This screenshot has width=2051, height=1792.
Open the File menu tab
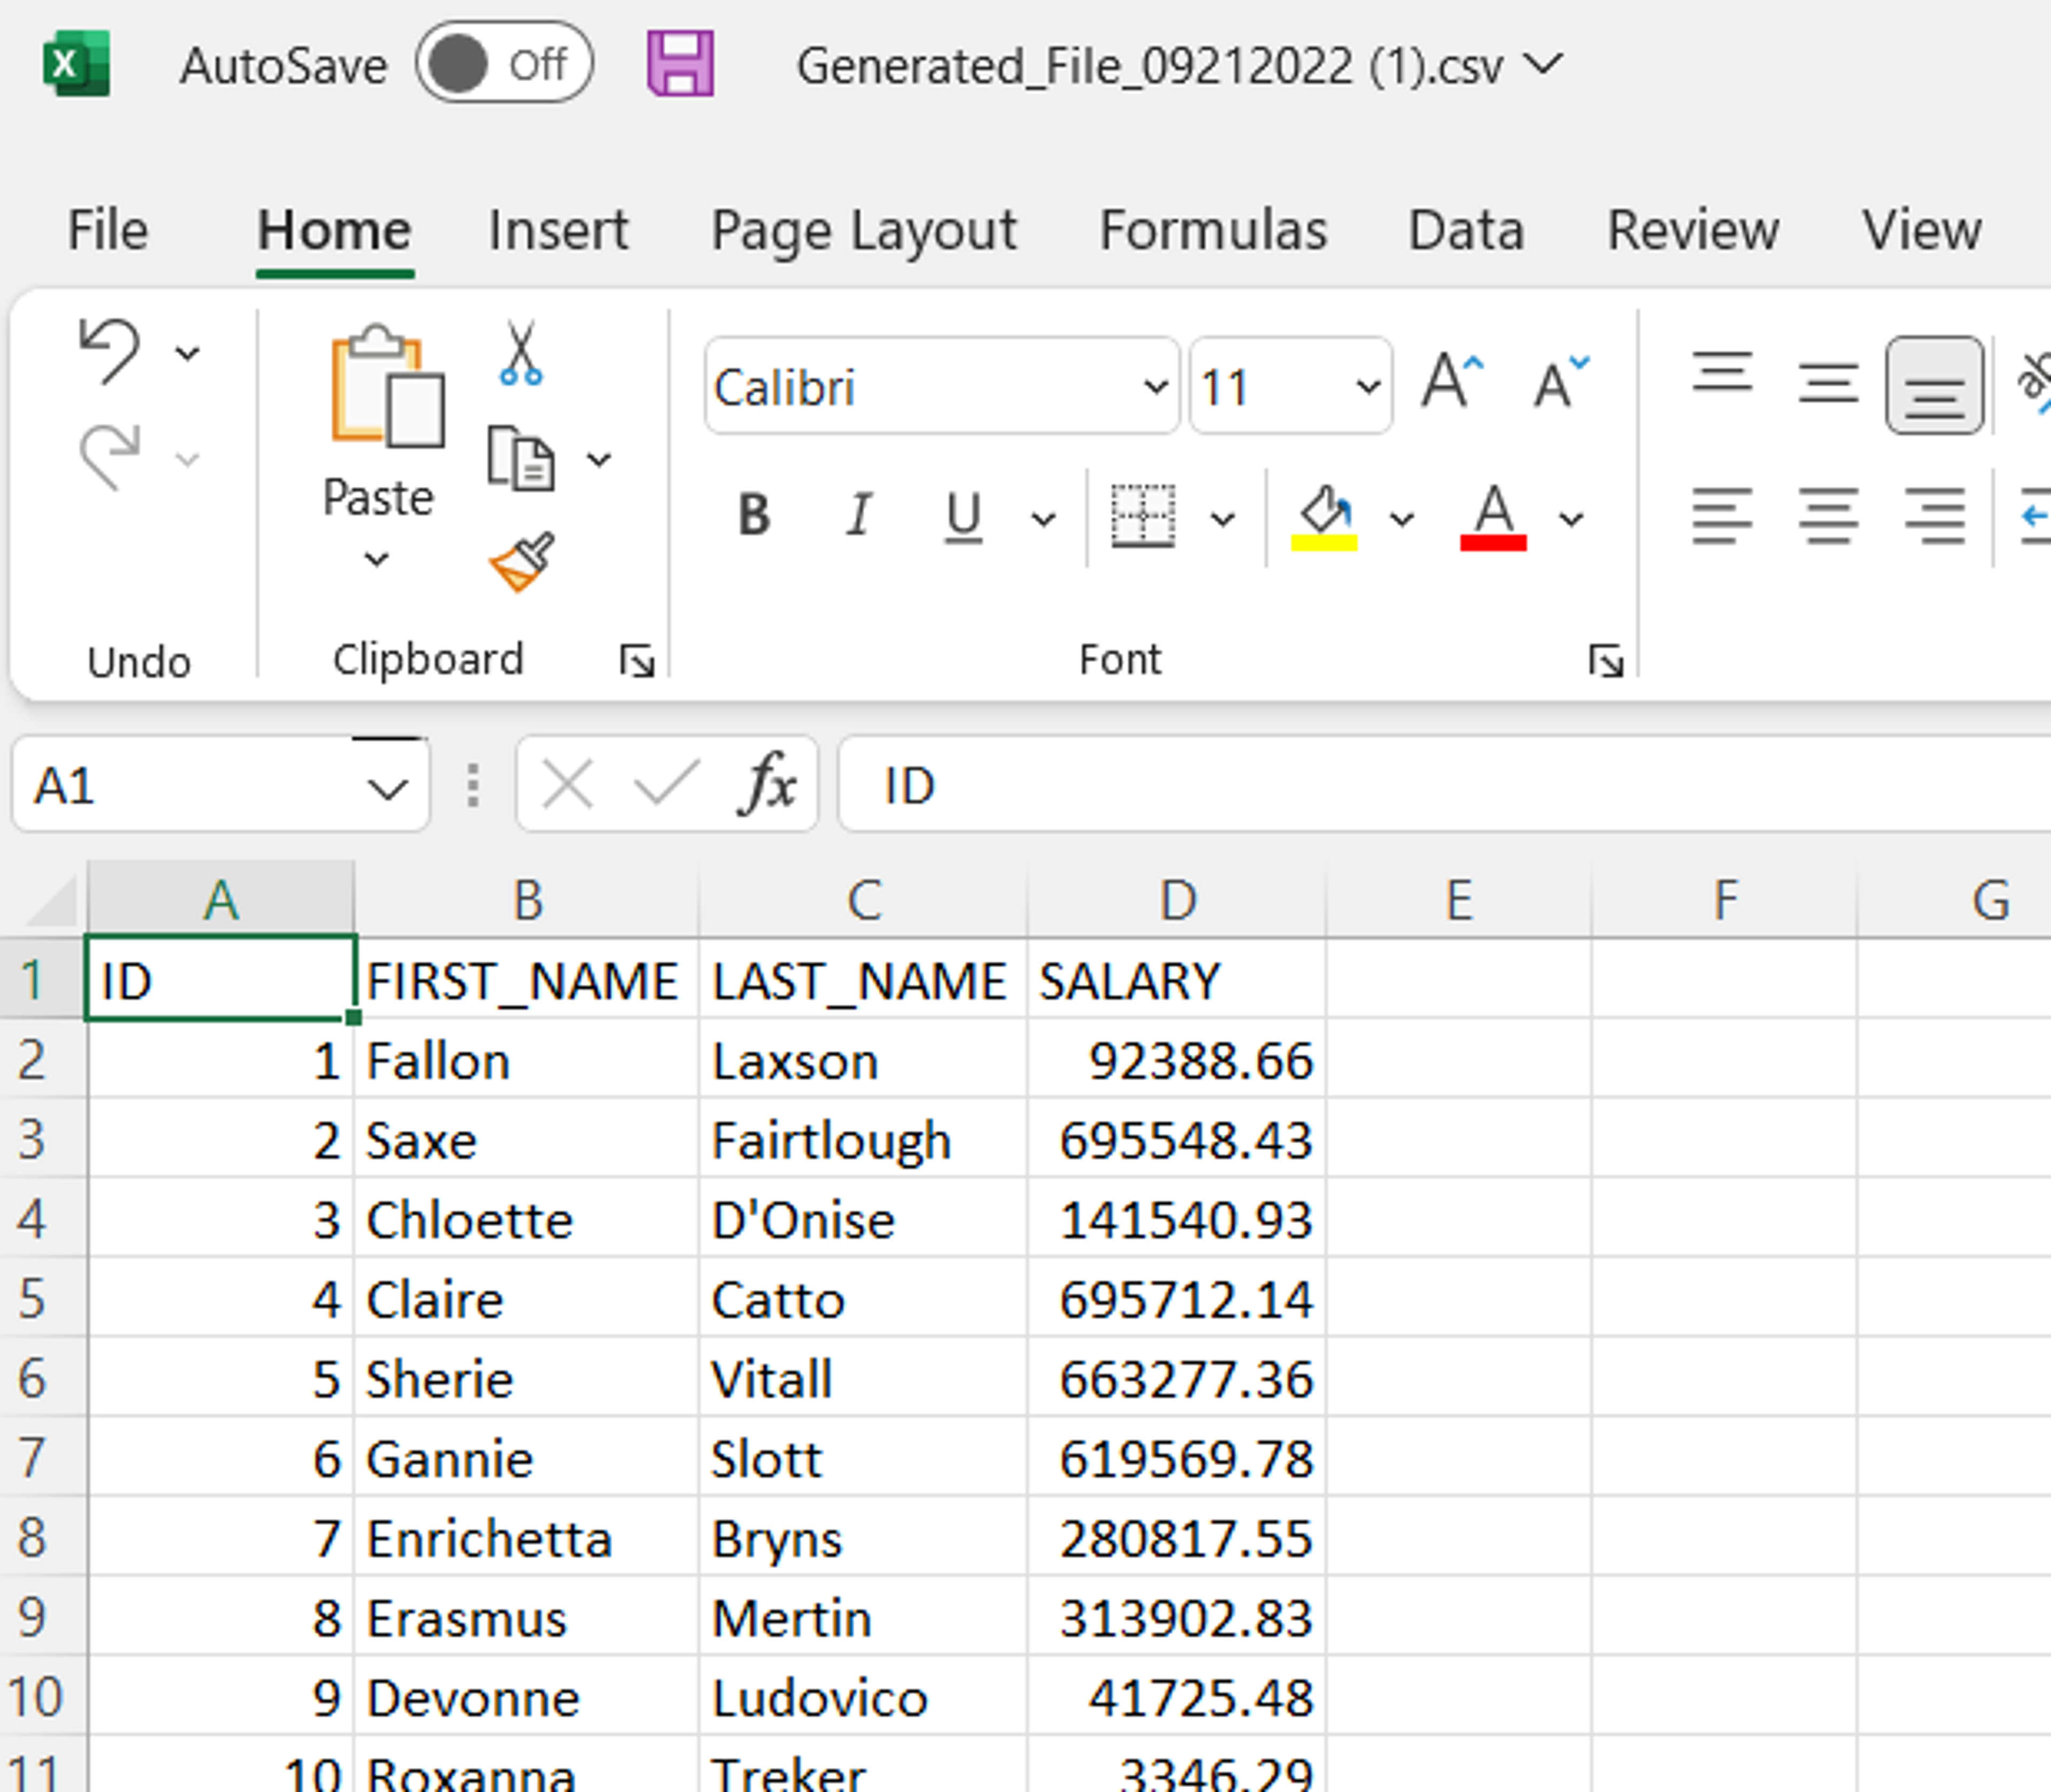(x=108, y=230)
